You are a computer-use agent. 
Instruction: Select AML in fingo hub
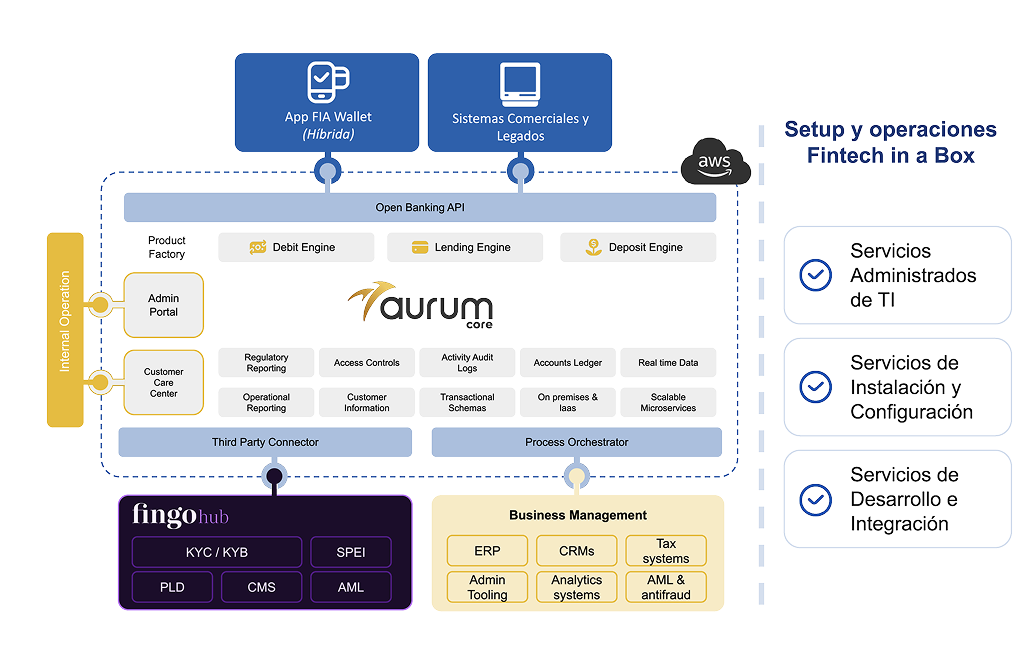click(351, 587)
